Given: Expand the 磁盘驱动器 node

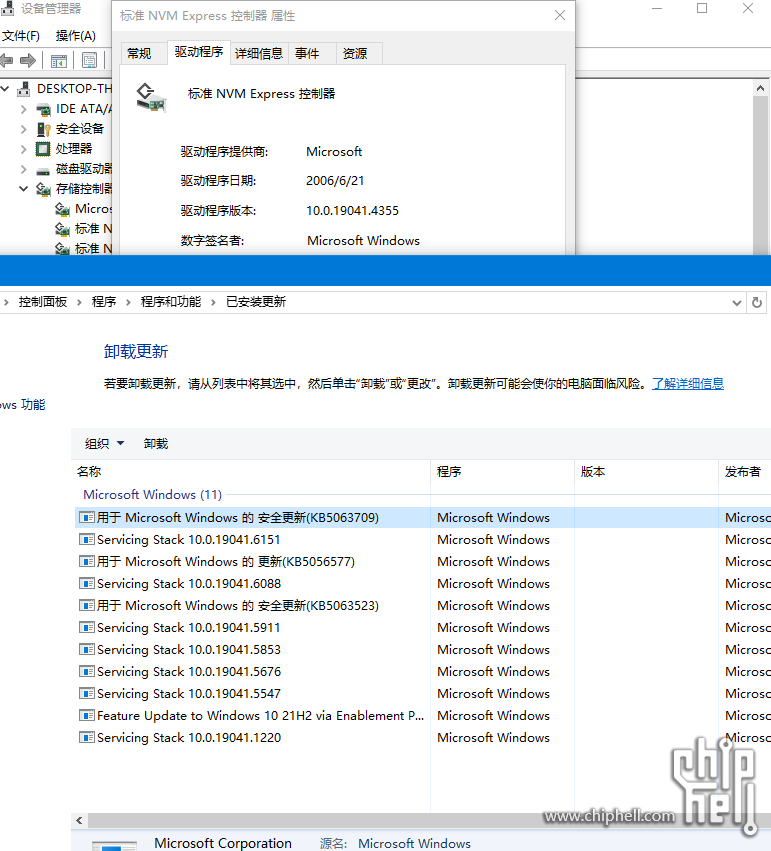Looking at the screenshot, I should (23, 169).
